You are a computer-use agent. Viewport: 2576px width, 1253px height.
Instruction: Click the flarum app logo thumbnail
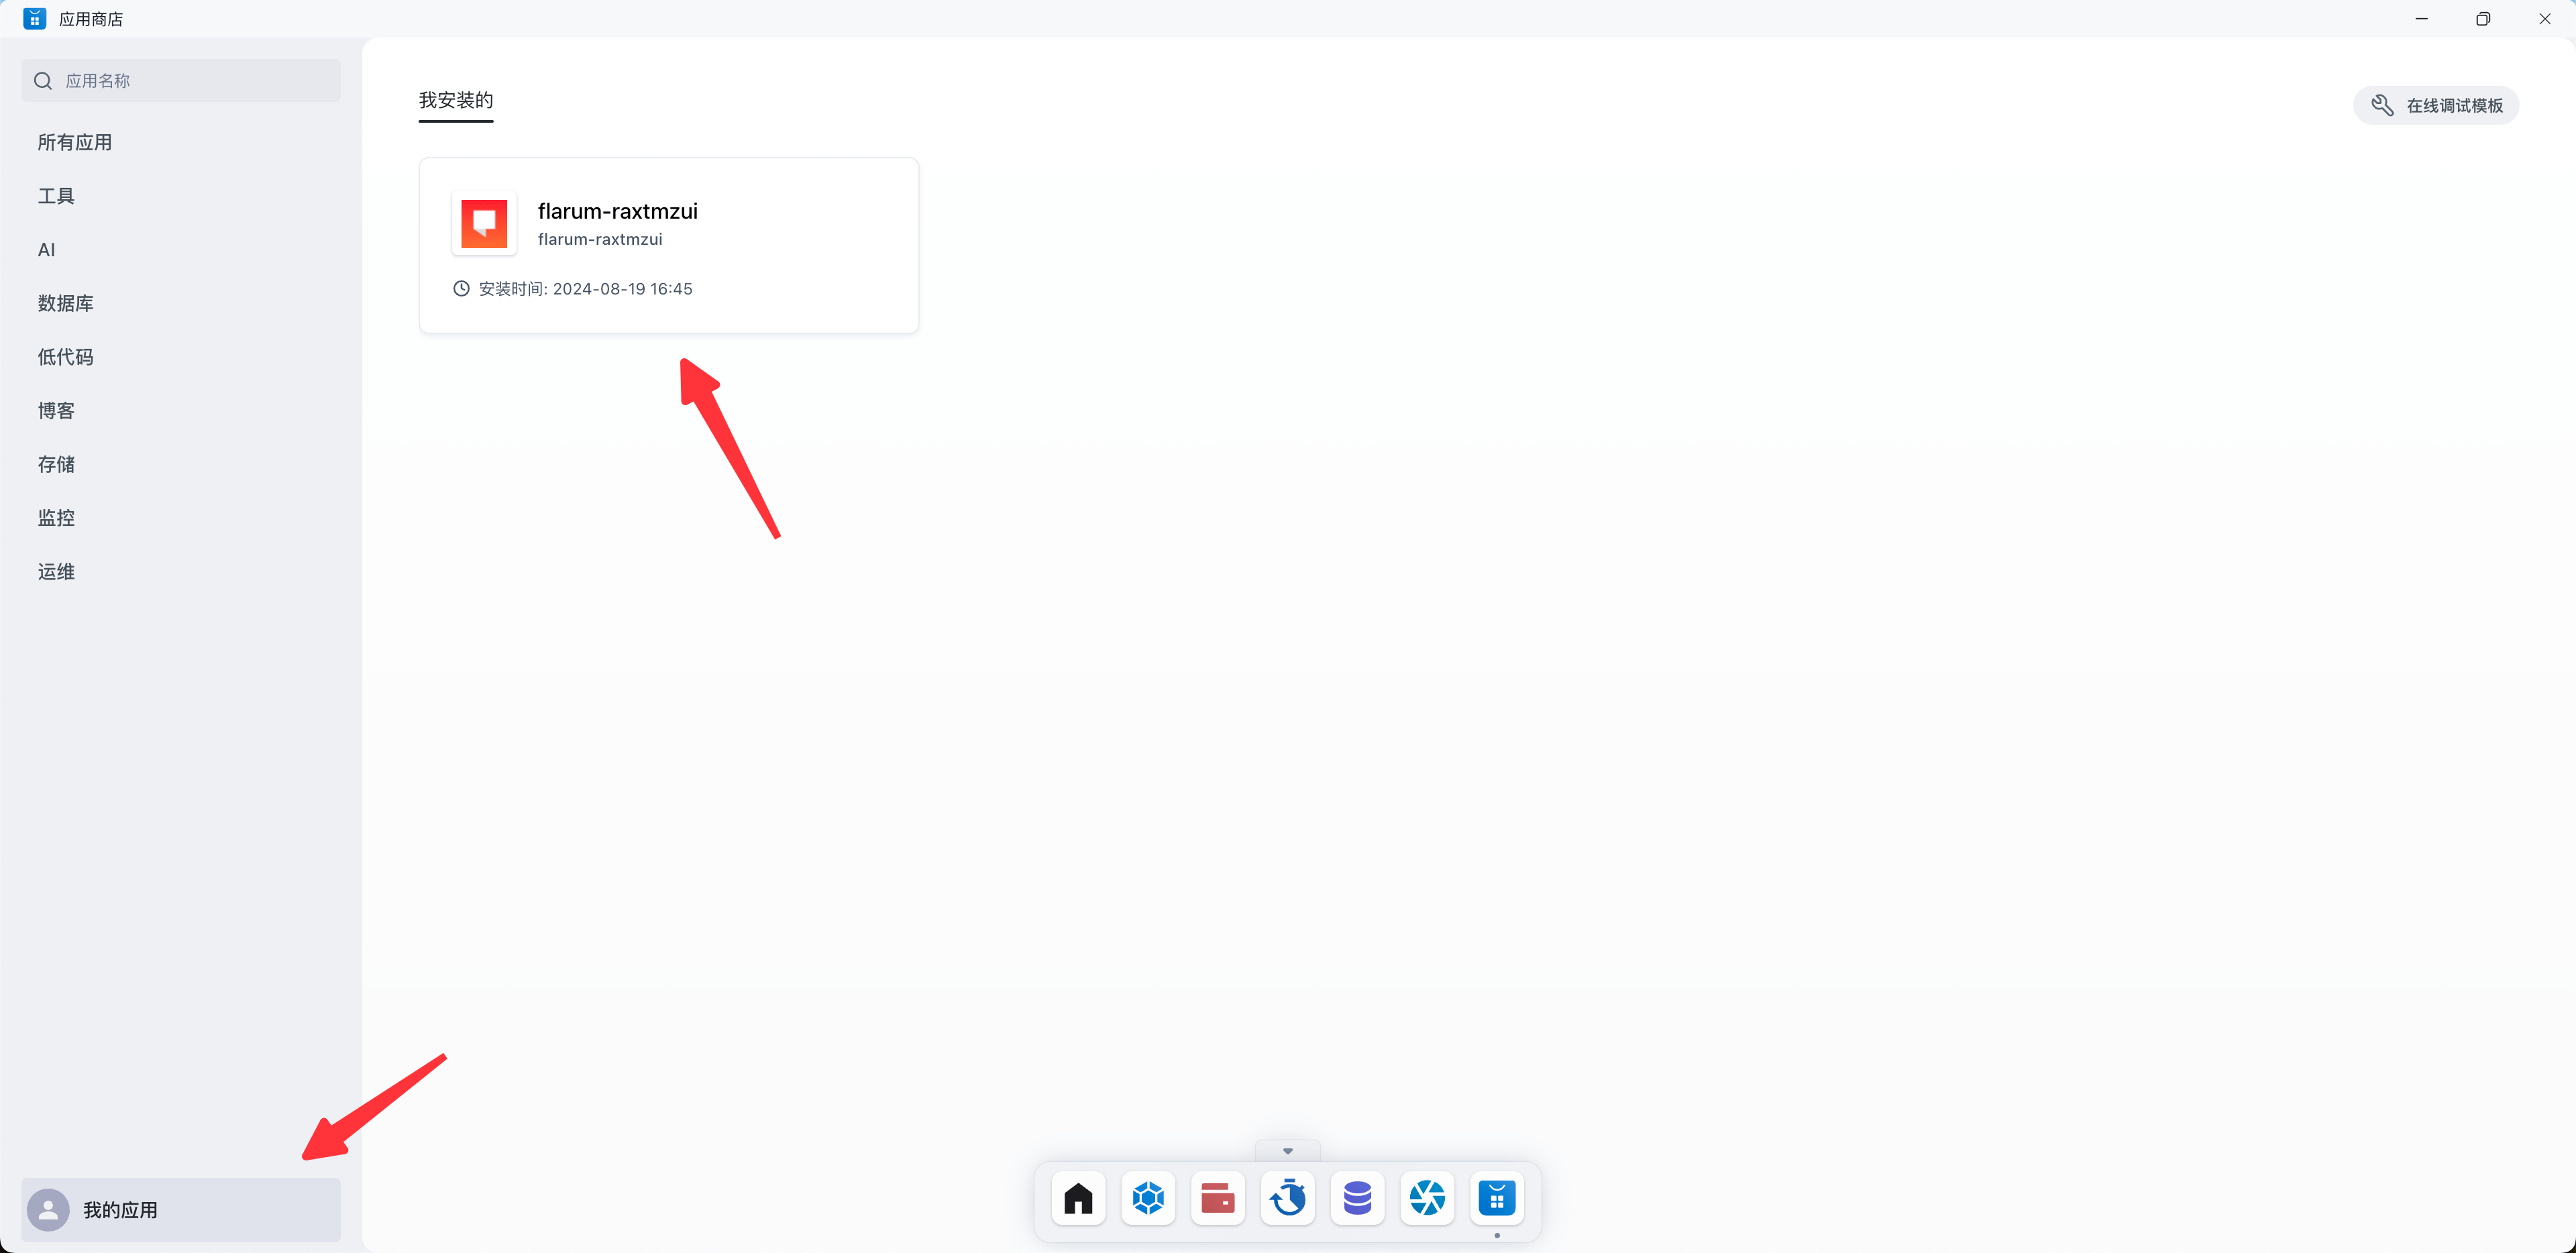click(x=484, y=223)
